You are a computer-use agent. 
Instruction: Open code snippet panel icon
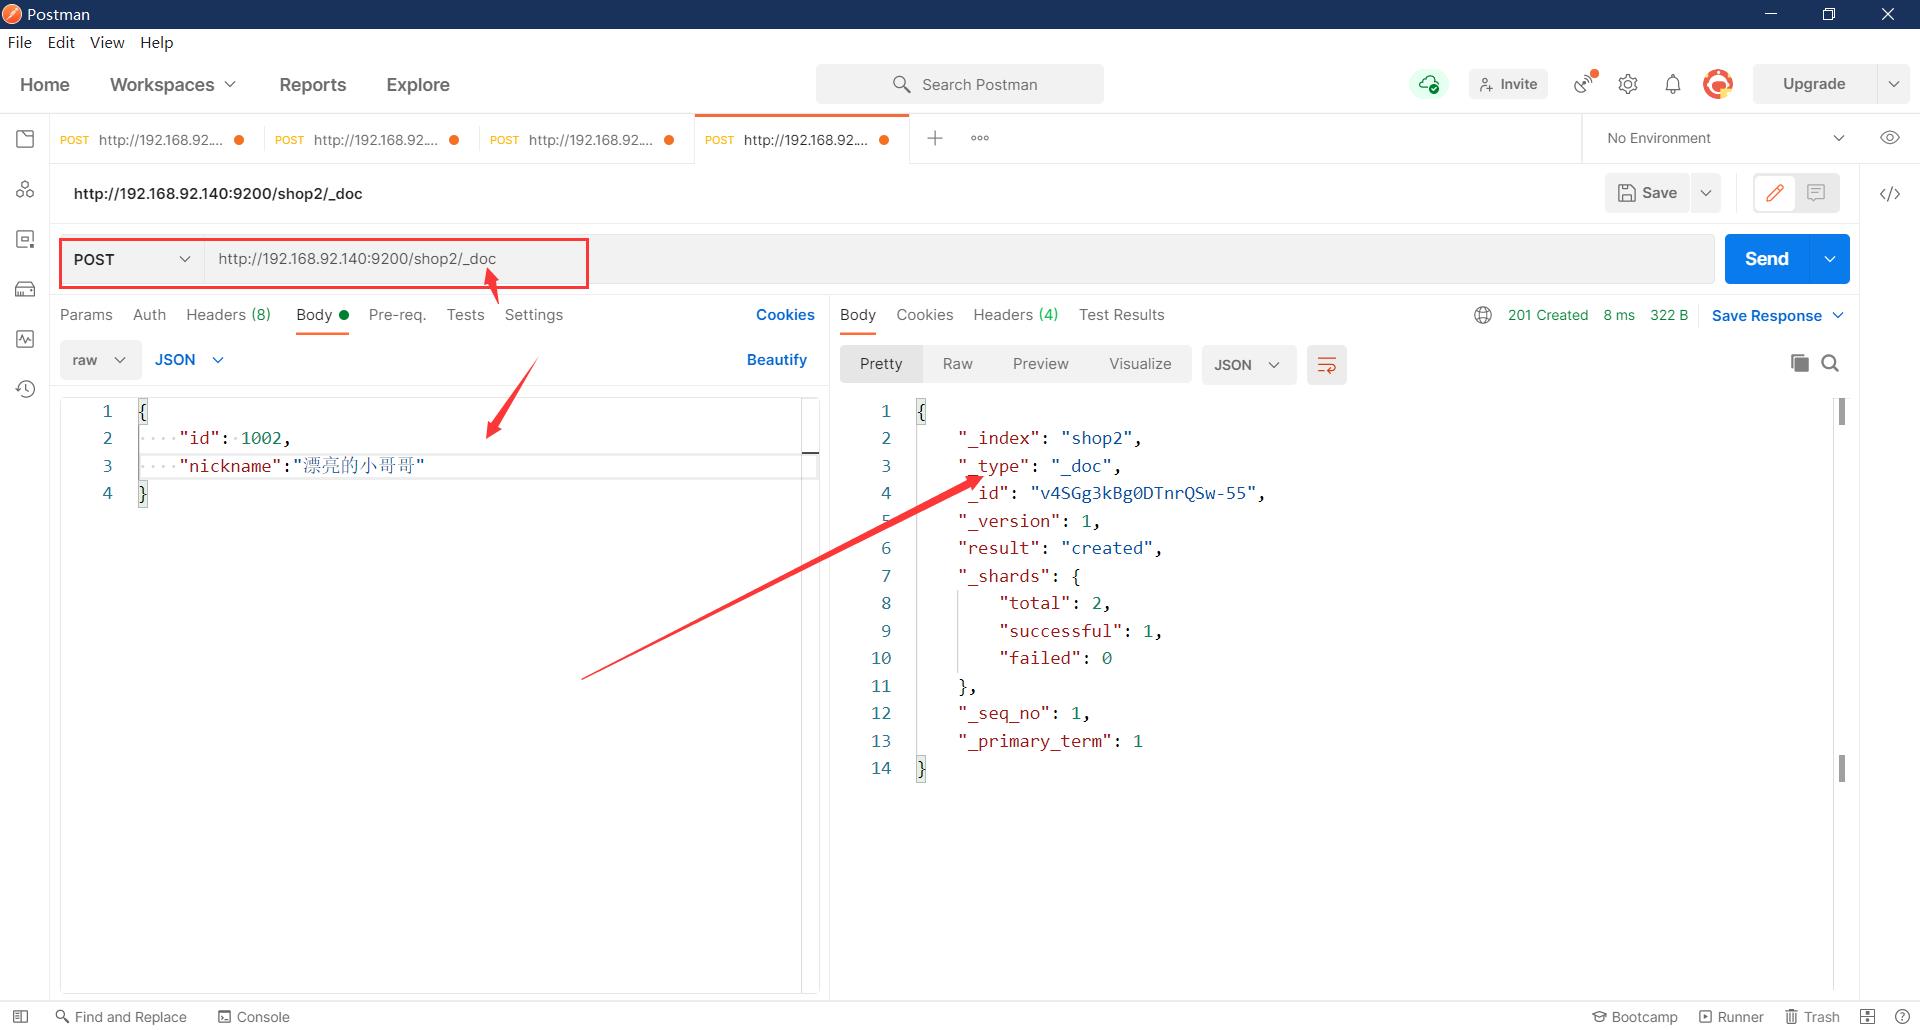pyautogui.click(x=1889, y=194)
